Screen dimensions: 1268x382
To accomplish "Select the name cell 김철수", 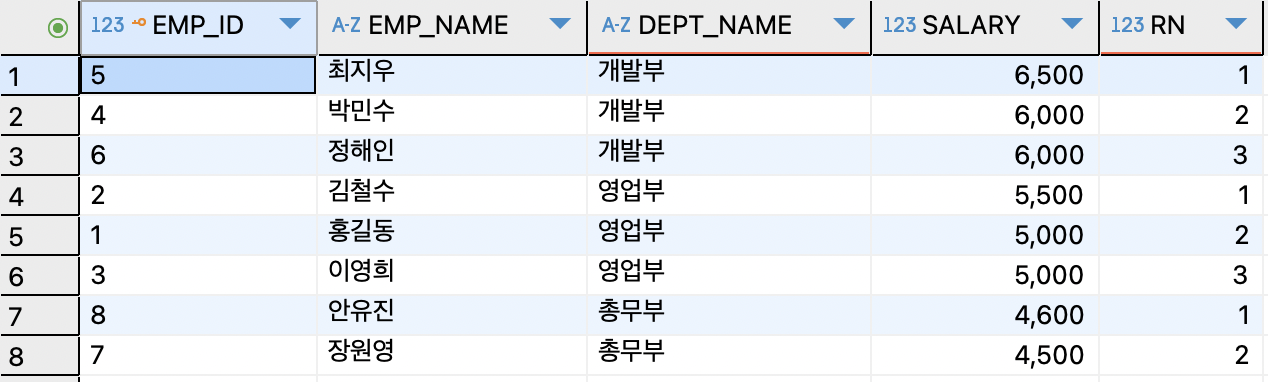I will [453, 195].
